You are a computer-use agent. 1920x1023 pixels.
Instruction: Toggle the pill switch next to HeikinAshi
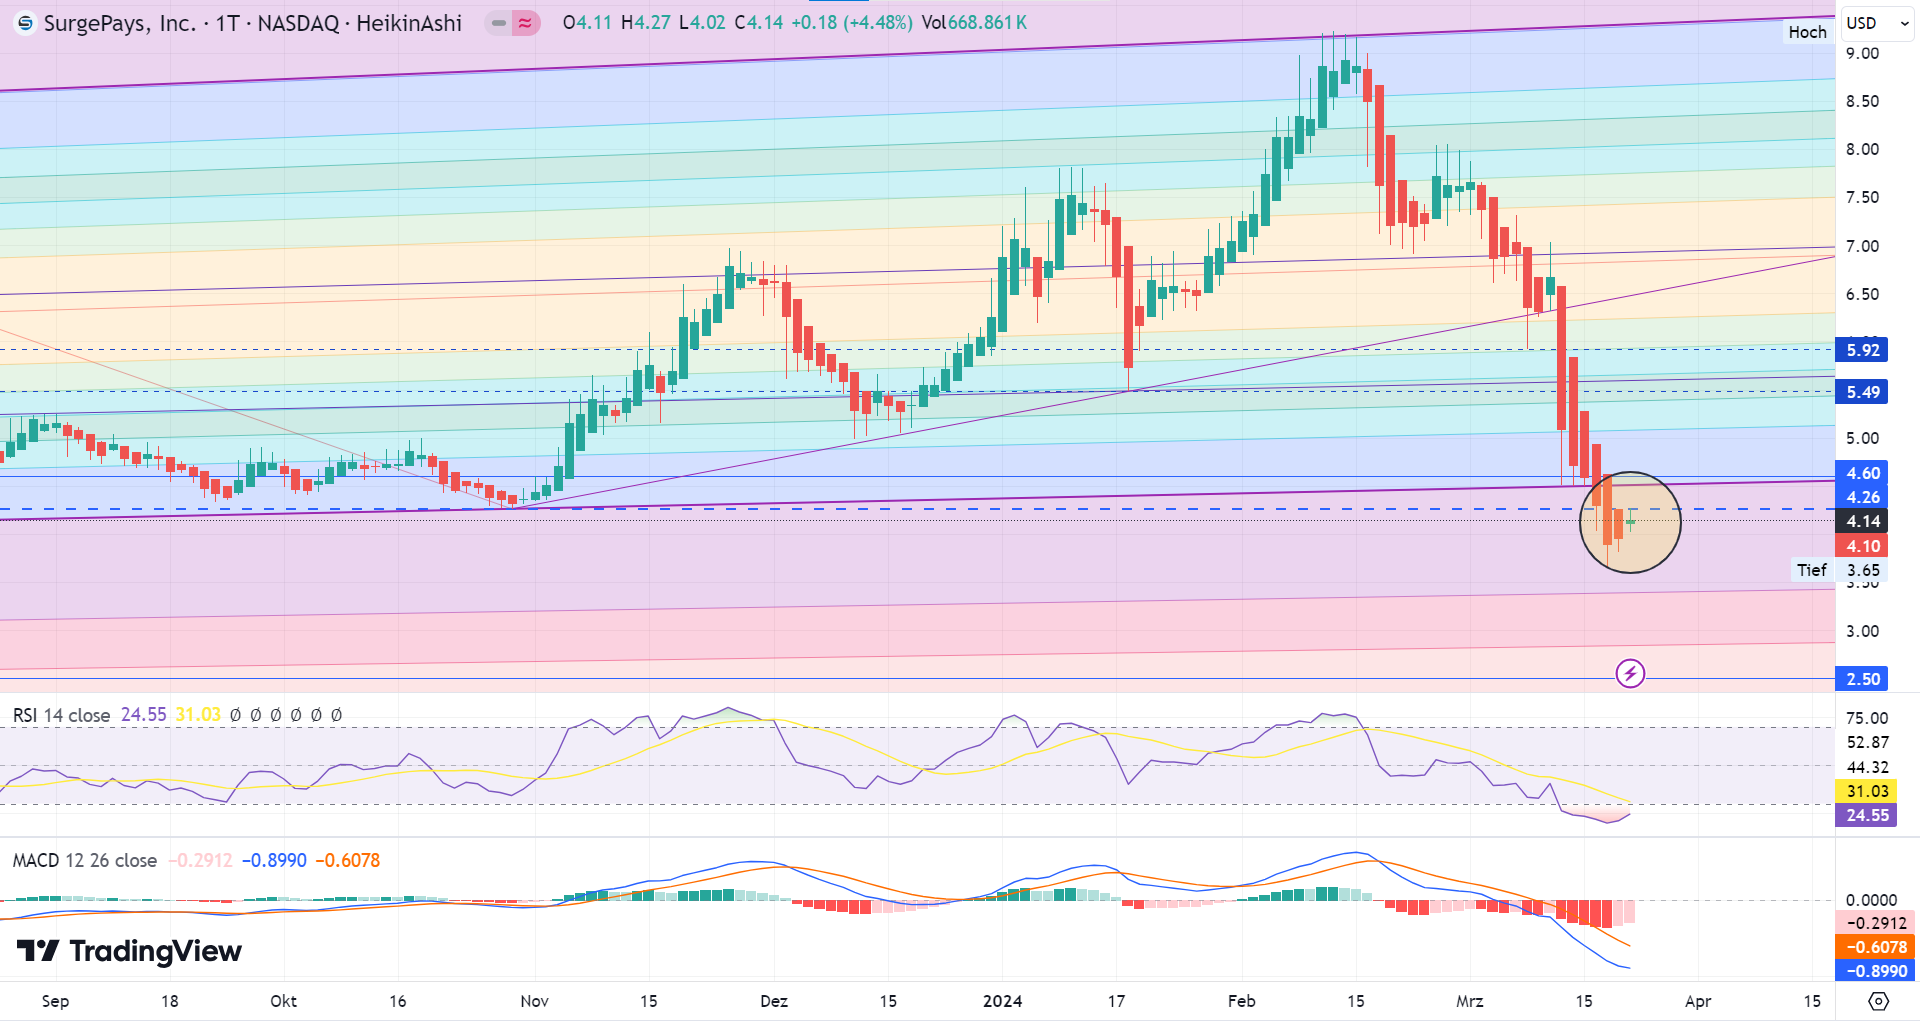(x=497, y=23)
